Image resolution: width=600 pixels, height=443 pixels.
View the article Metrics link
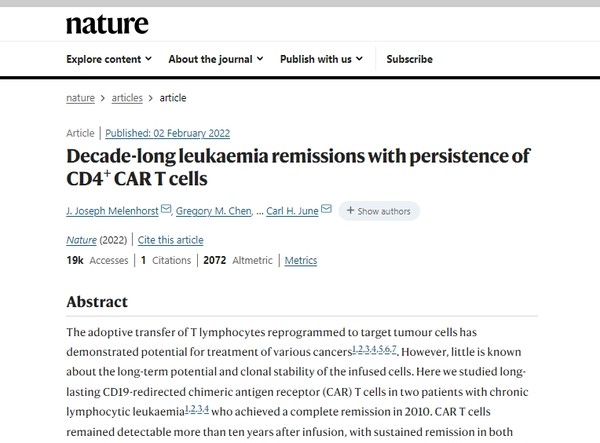(301, 261)
